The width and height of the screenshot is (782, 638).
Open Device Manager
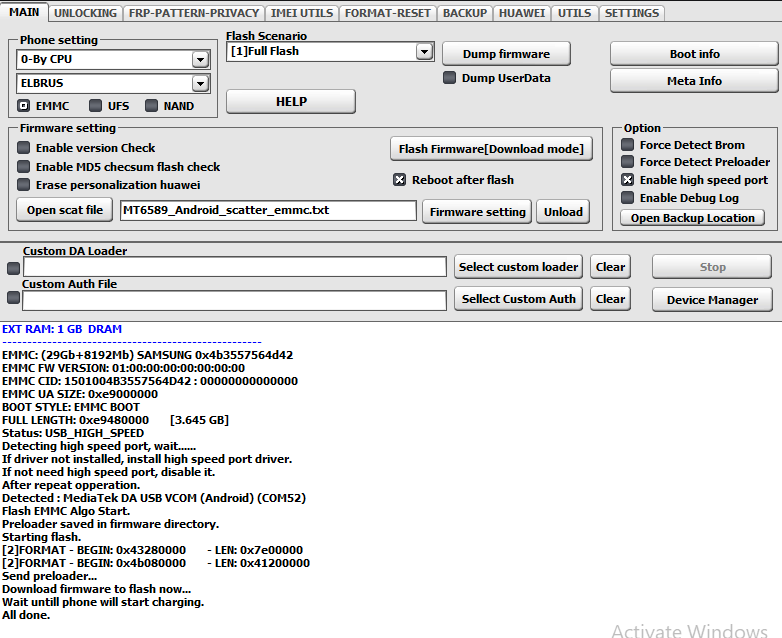(x=712, y=300)
